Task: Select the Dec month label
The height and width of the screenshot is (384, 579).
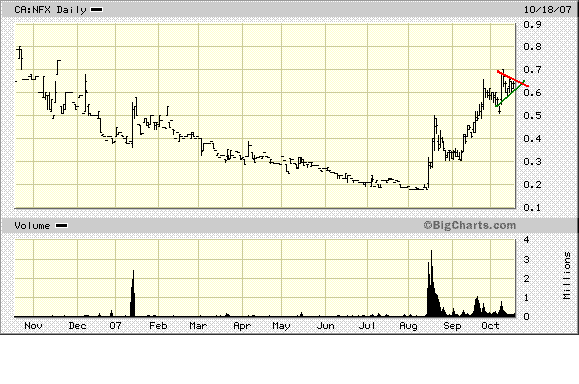Action: 78,326
